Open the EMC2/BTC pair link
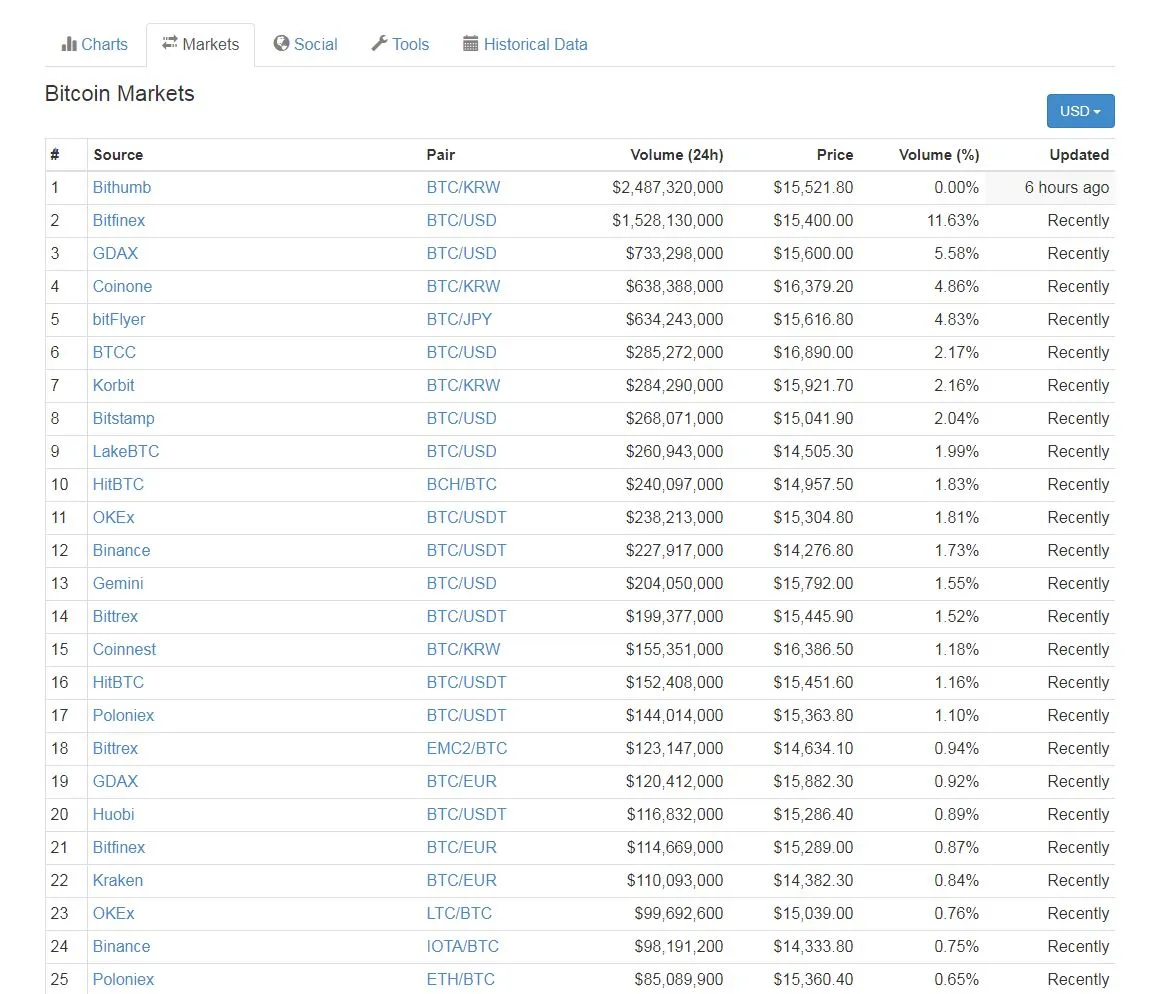The image size is (1165, 994). click(x=467, y=749)
